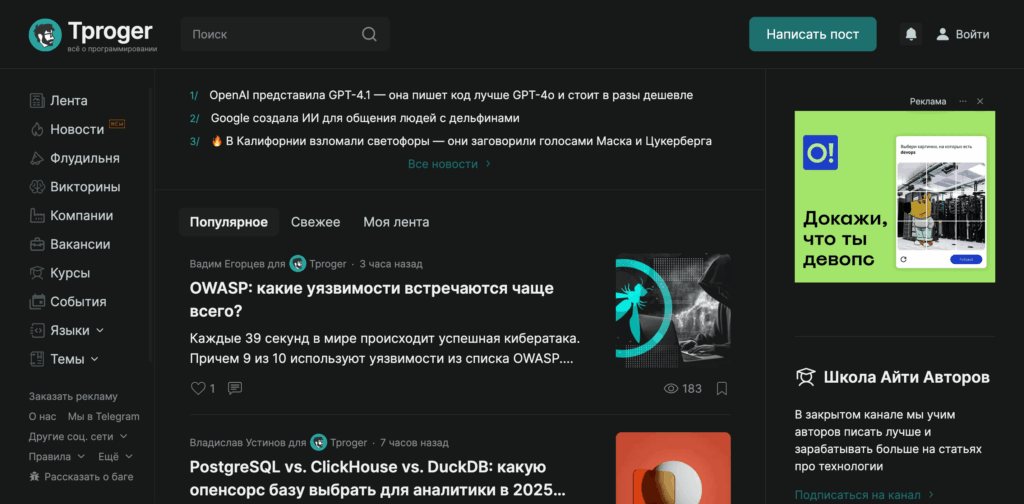Click the search magnifier icon
Screen dimensions: 1024x504
[x=369, y=34]
